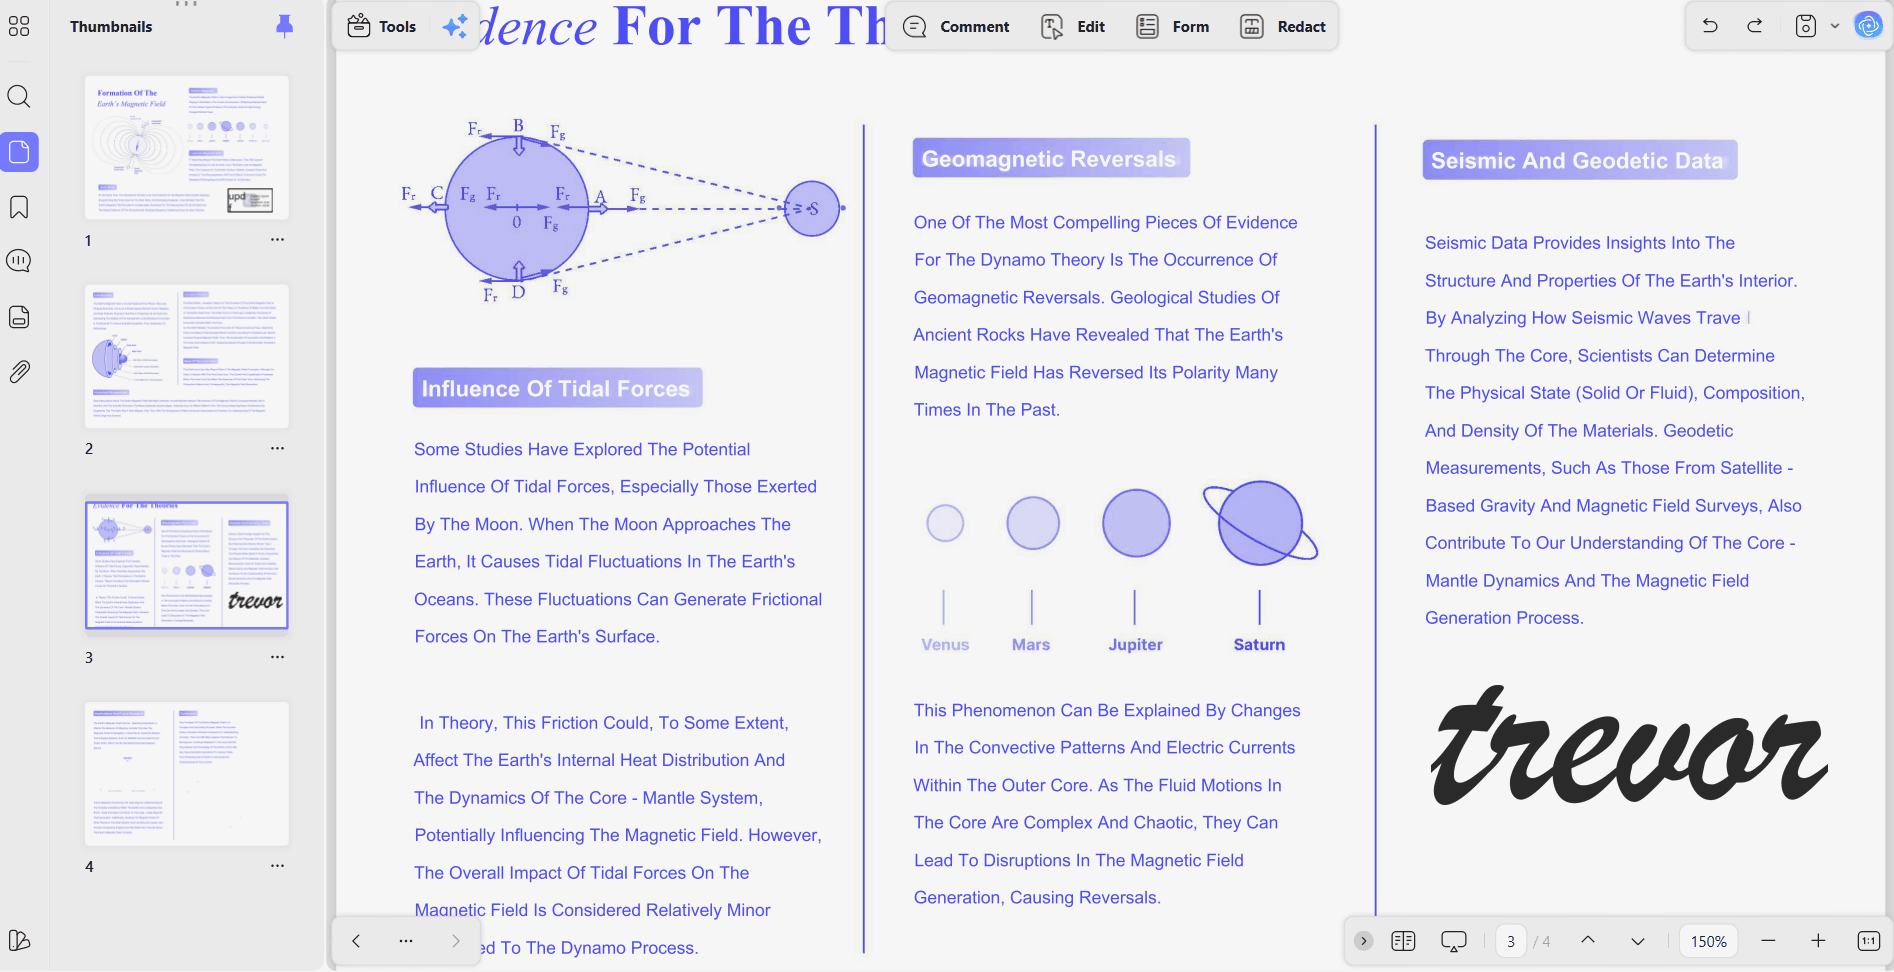
Task: Click the Geomagnetic Reversals heading
Action: (x=1050, y=159)
